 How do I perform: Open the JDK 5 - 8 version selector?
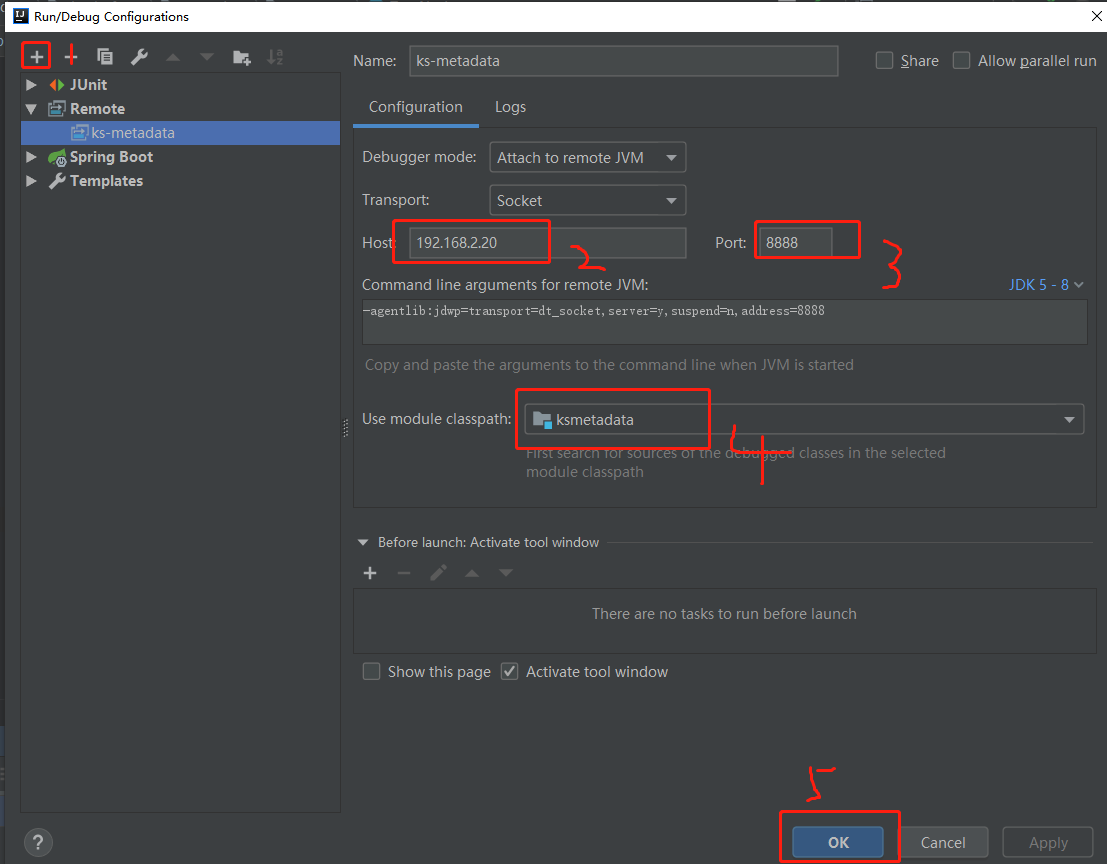[x=1046, y=285]
